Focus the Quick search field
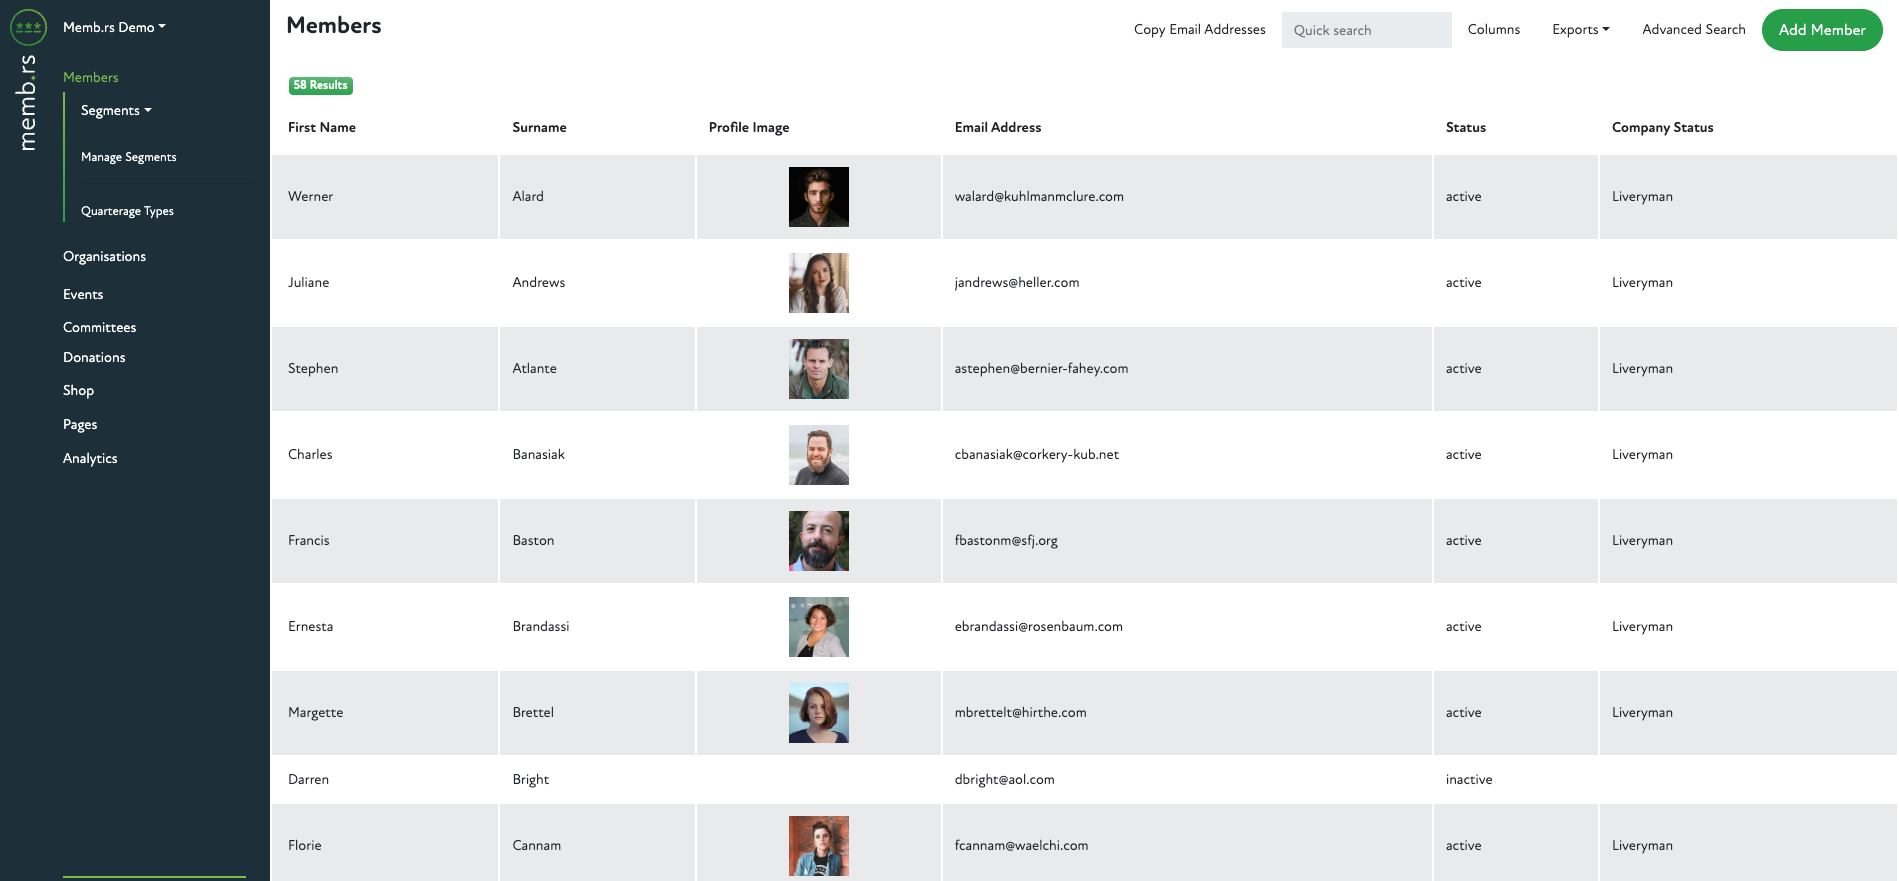Screen dimensions: 1899x881 click(1366, 30)
